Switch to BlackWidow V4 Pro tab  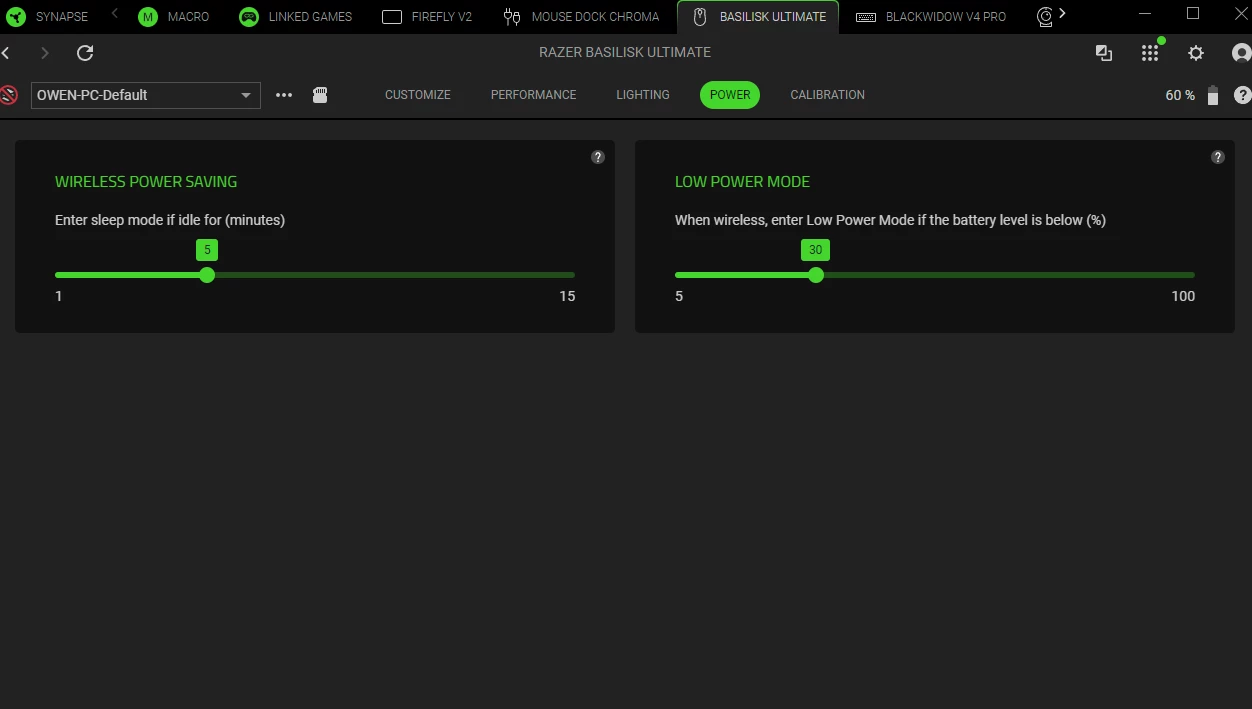932,17
